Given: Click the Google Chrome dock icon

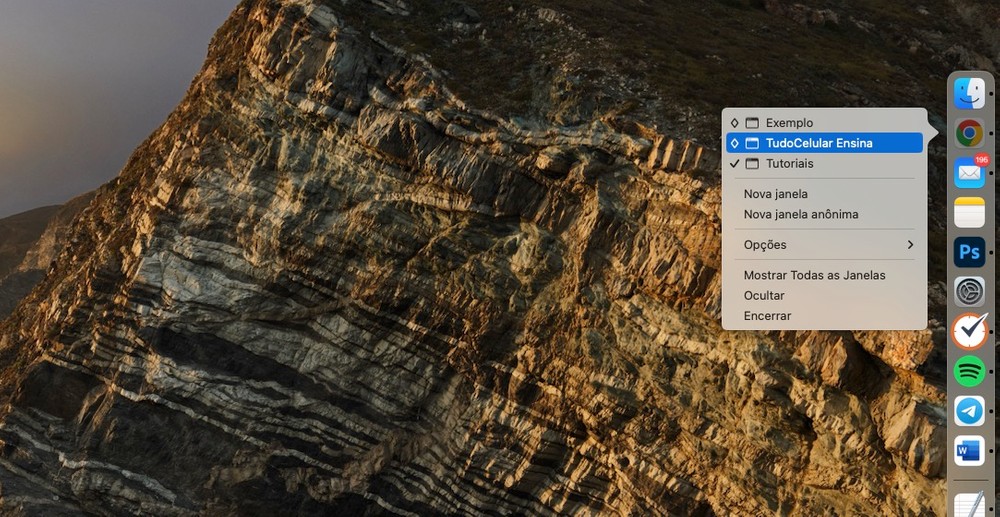Looking at the screenshot, I should pyautogui.click(x=969, y=133).
